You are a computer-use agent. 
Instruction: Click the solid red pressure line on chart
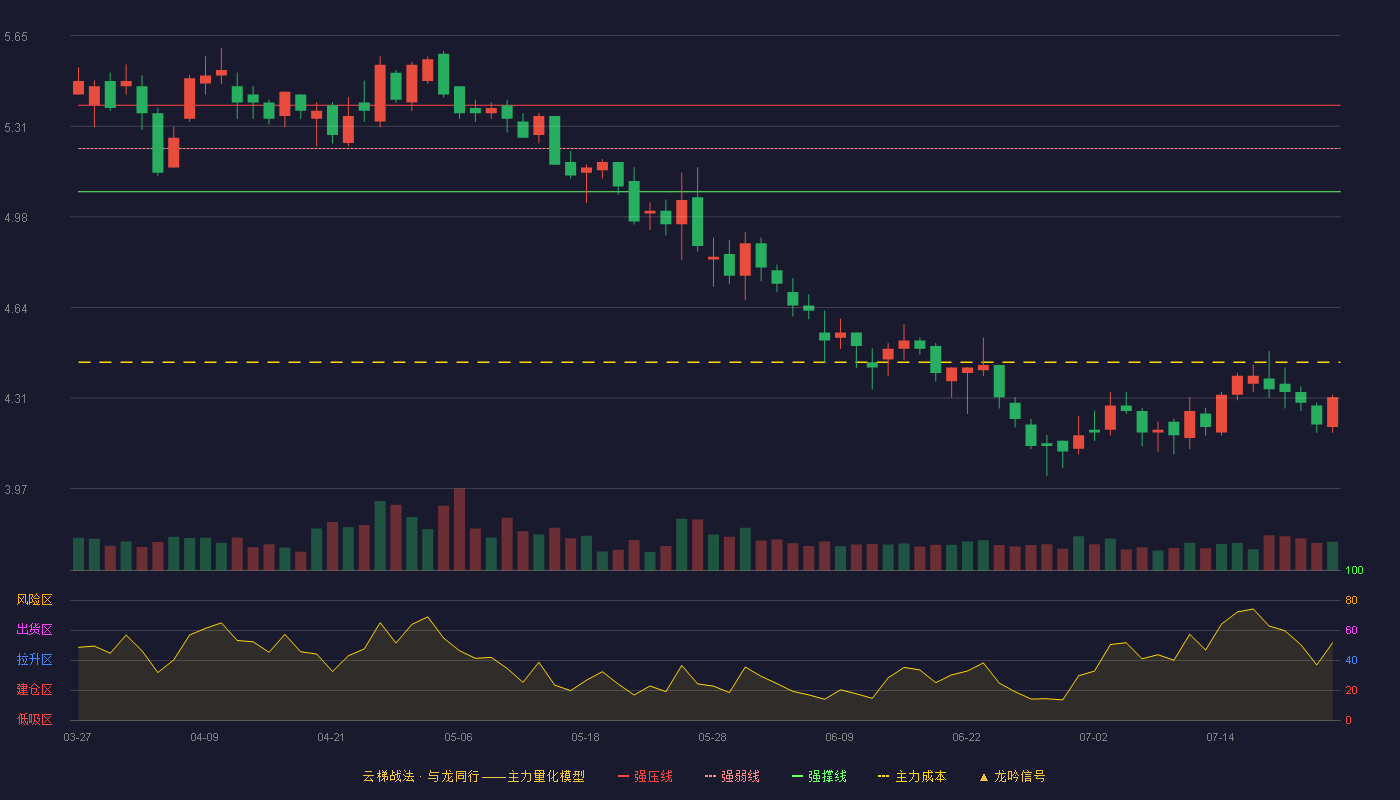click(x=709, y=105)
